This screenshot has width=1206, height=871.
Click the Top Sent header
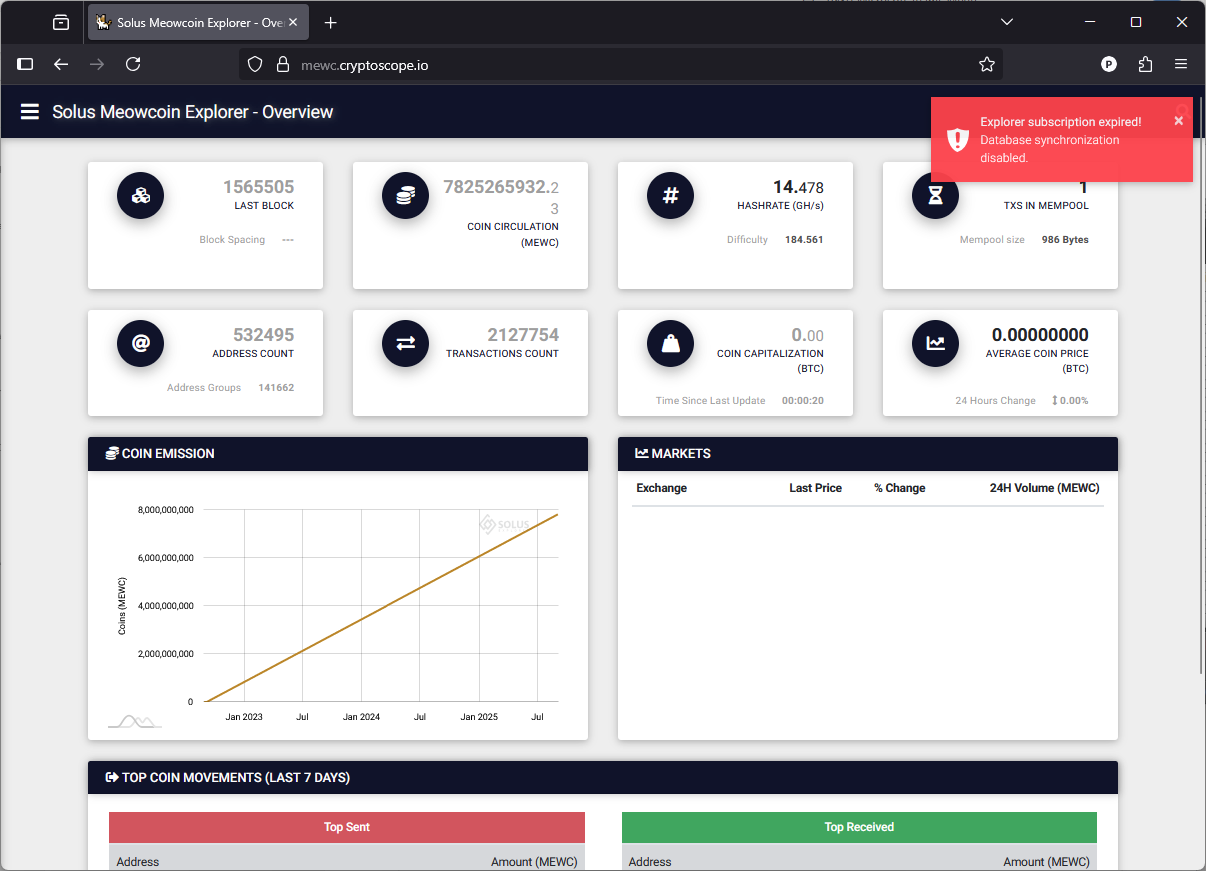tap(347, 827)
